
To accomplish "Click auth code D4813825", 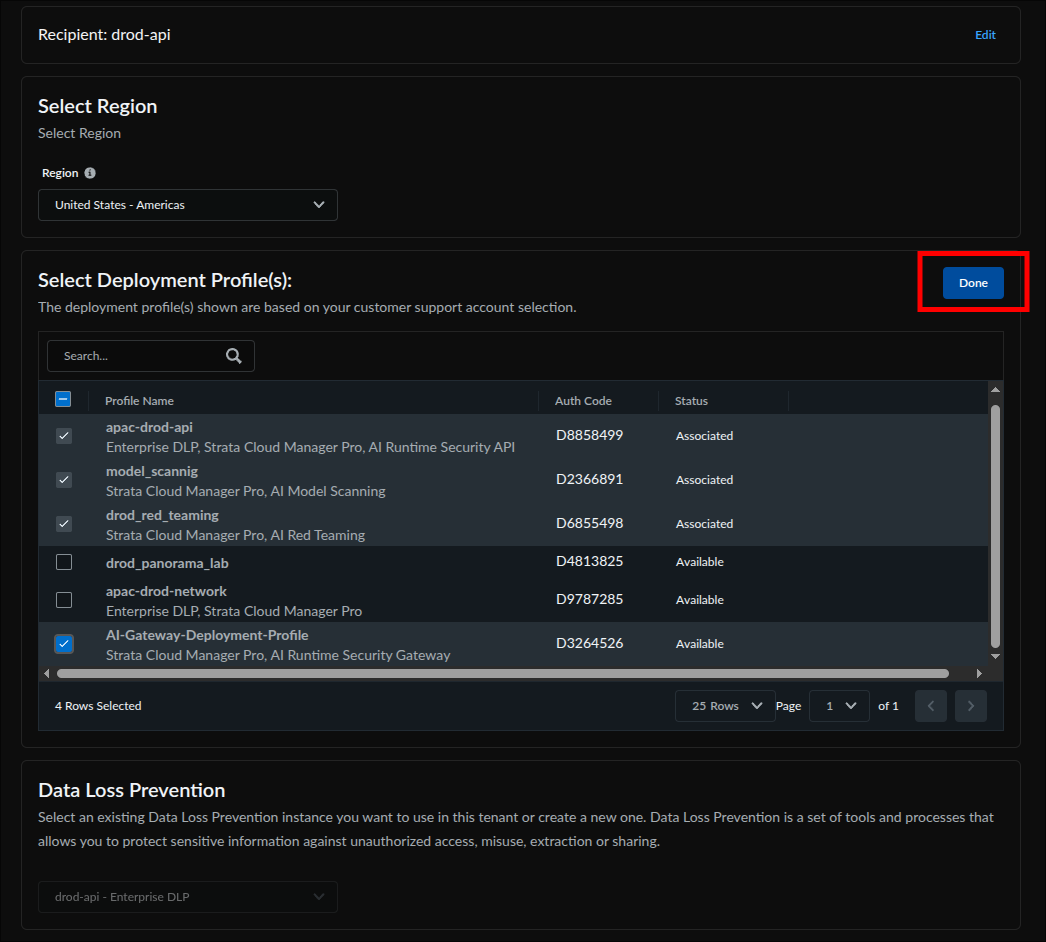I will pyautogui.click(x=590, y=561).
